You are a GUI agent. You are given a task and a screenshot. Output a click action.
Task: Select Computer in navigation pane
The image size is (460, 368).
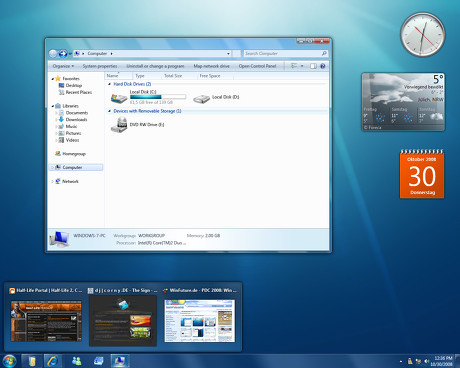76,167
